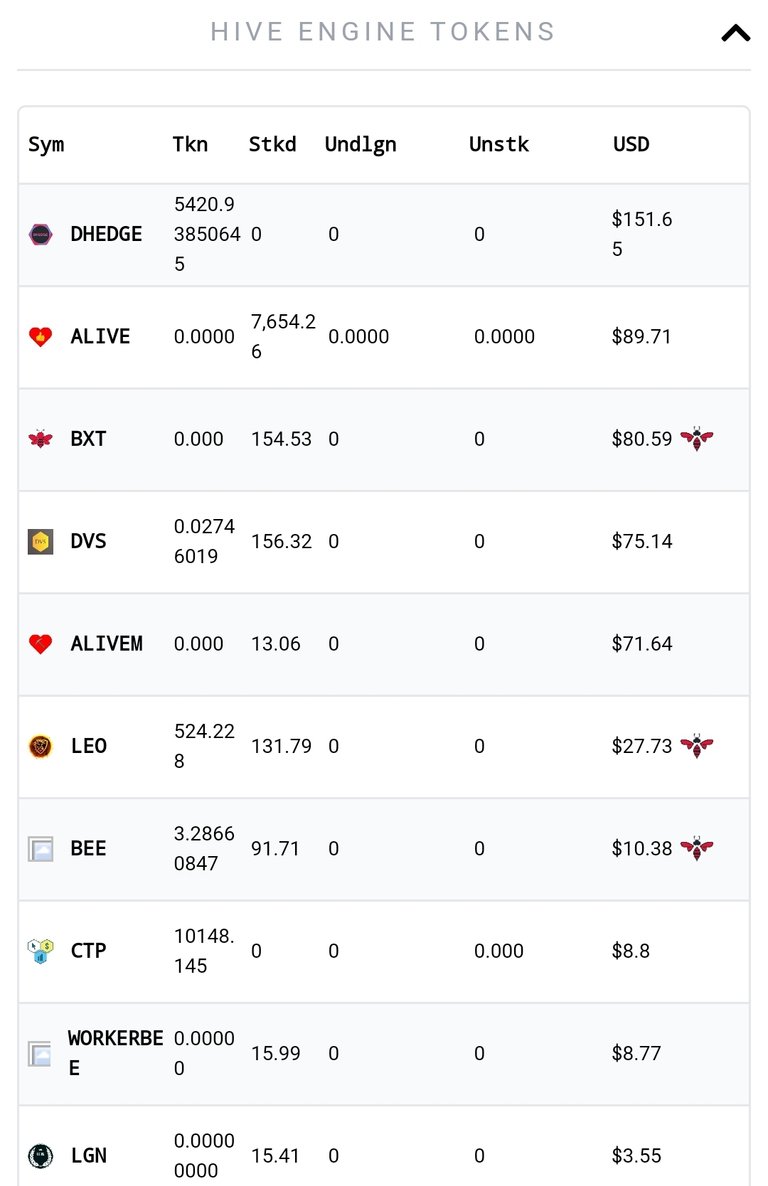Click the BEE placeholder image icon
The image size is (768, 1186).
41,849
